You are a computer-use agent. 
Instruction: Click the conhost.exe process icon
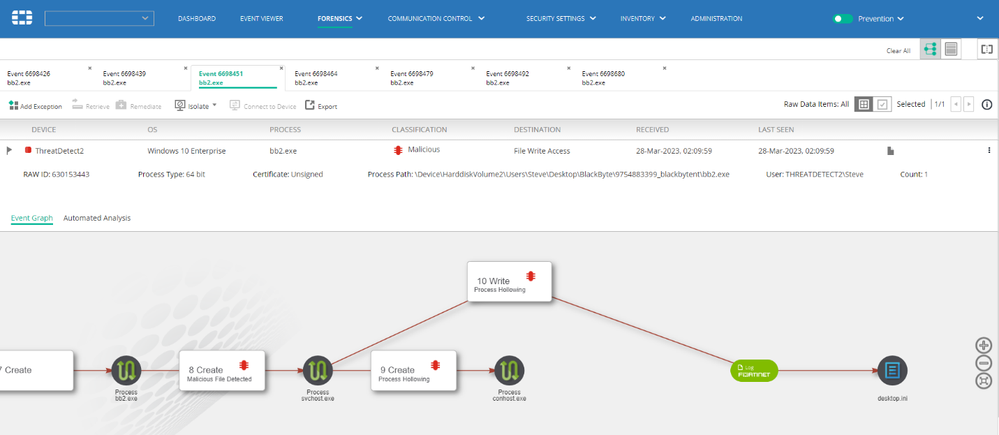[x=509, y=370]
